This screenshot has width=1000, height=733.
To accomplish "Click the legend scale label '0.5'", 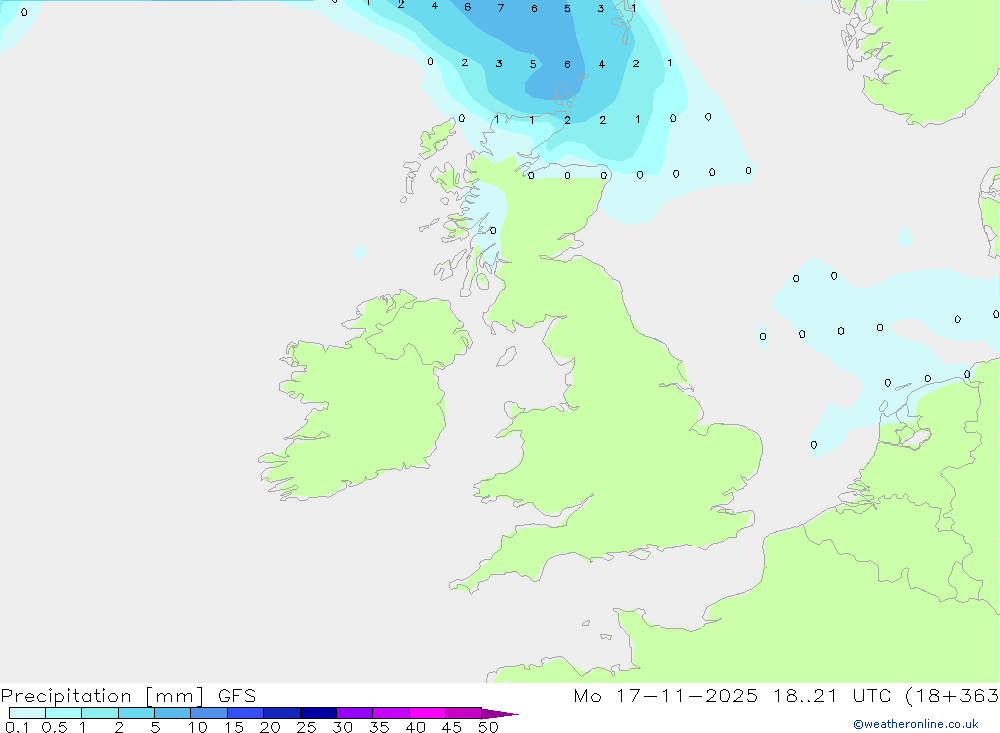I will tap(54, 727).
